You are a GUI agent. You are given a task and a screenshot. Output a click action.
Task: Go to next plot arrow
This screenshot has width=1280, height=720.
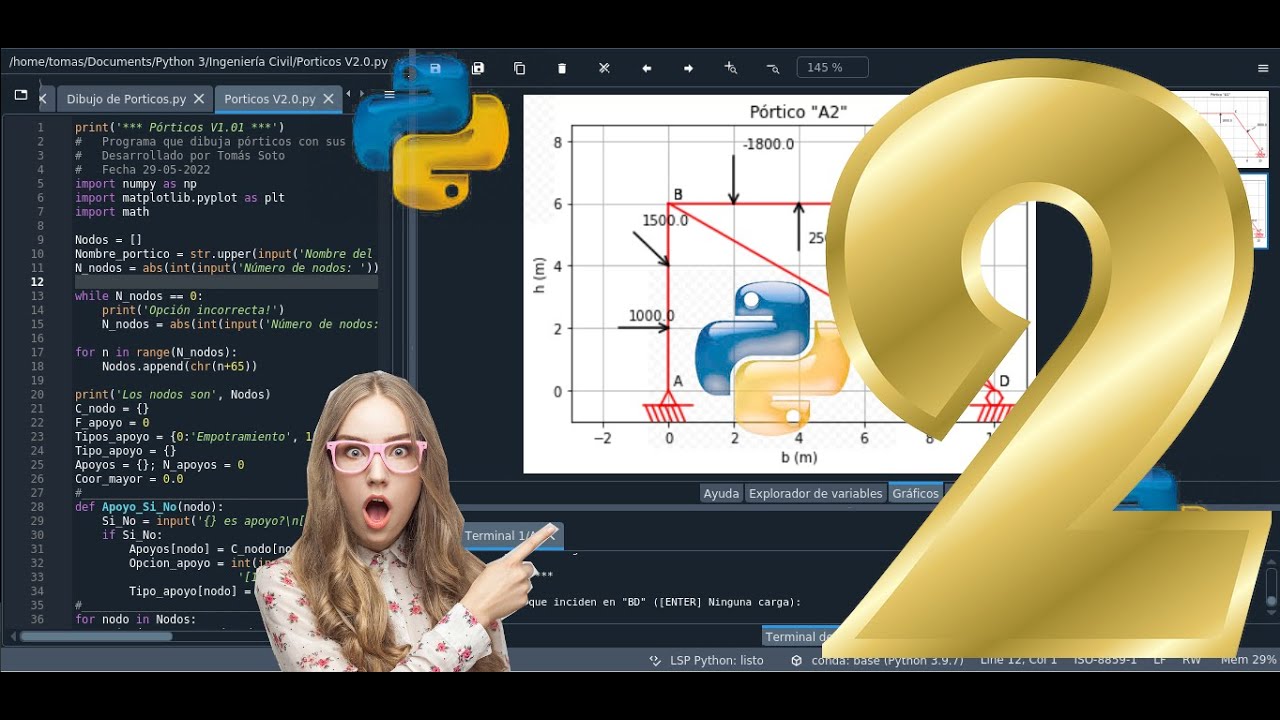pos(688,68)
